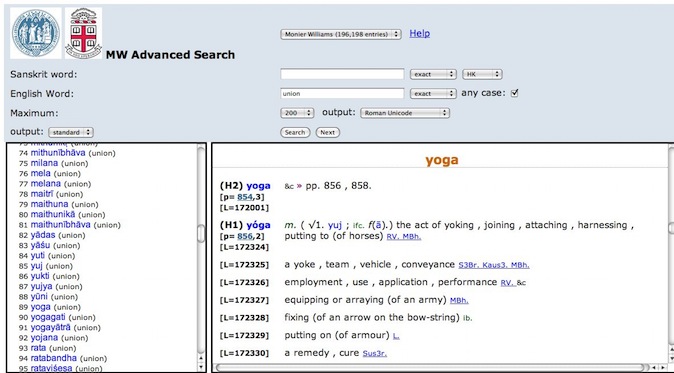674x373 pixels.
Task: Open the MBh. citation after army
Action: tap(459, 301)
